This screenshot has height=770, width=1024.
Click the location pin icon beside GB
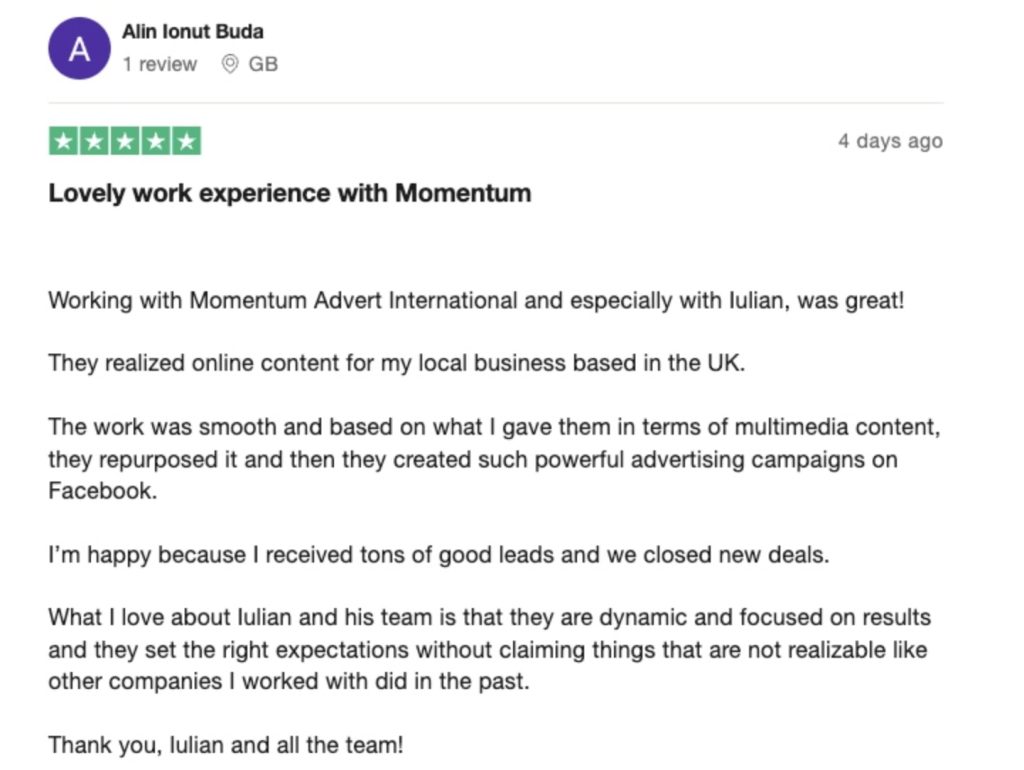(230, 64)
